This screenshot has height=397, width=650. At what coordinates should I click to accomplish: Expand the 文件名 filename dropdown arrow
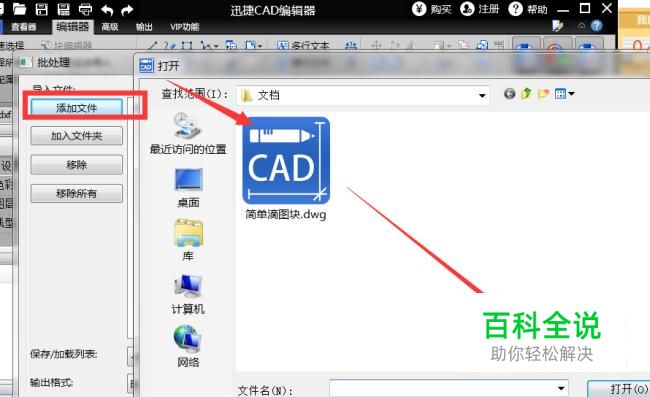point(561,388)
